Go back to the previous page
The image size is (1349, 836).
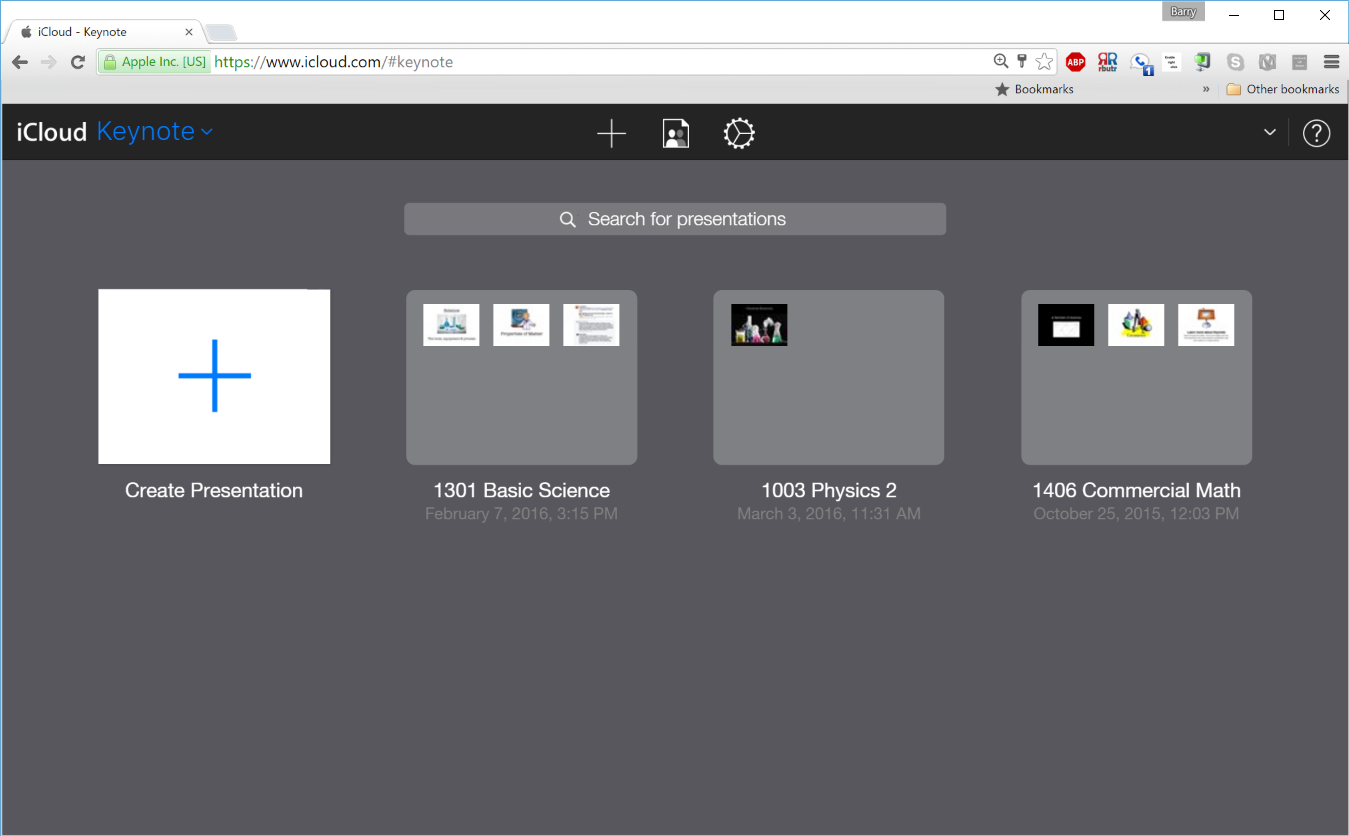20,62
